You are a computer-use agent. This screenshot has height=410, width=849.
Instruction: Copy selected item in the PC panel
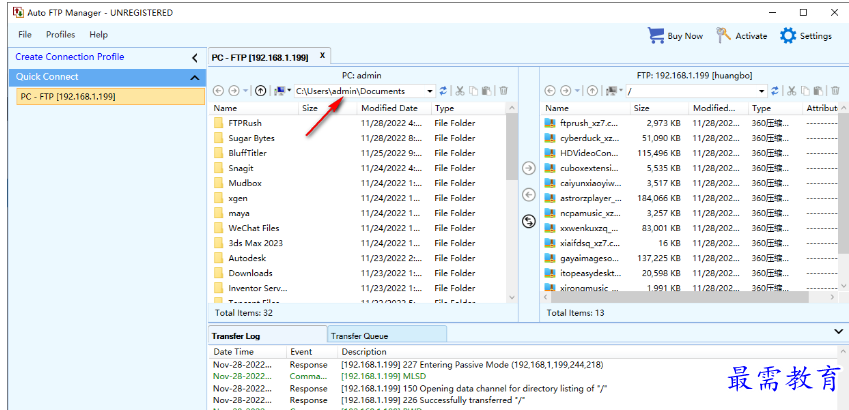pyautogui.click(x=474, y=91)
